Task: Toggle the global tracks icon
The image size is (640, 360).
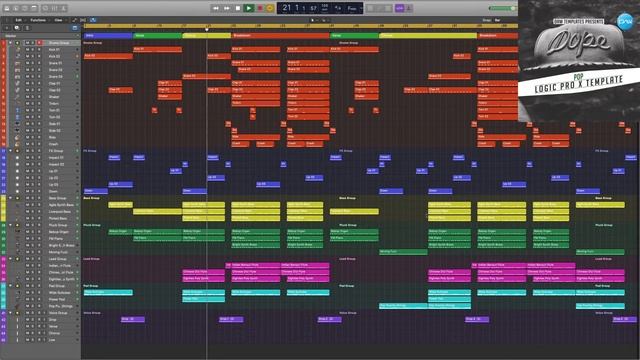Action: tap(75, 28)
